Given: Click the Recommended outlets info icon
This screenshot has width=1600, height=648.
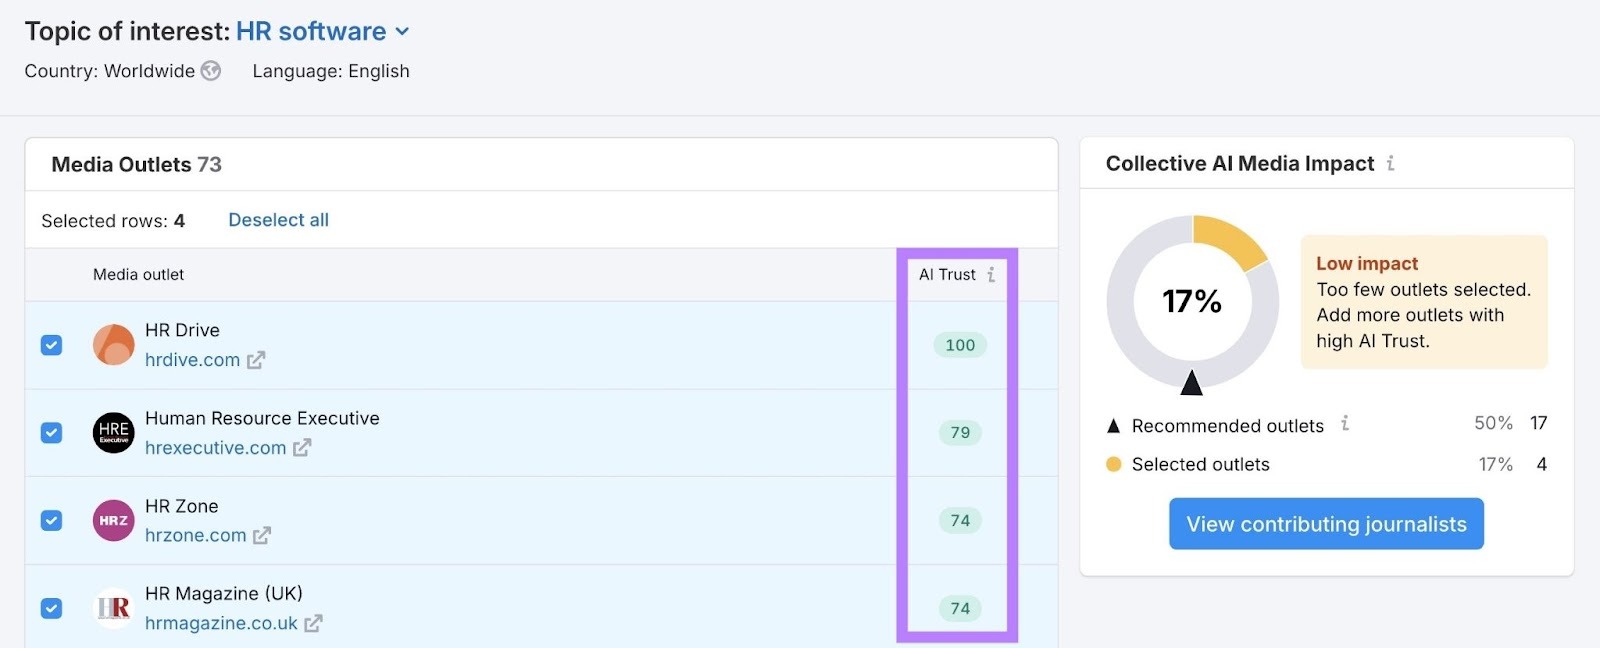Looking at the screenshot, I should pyautogui.click(x=1346, y=424).
